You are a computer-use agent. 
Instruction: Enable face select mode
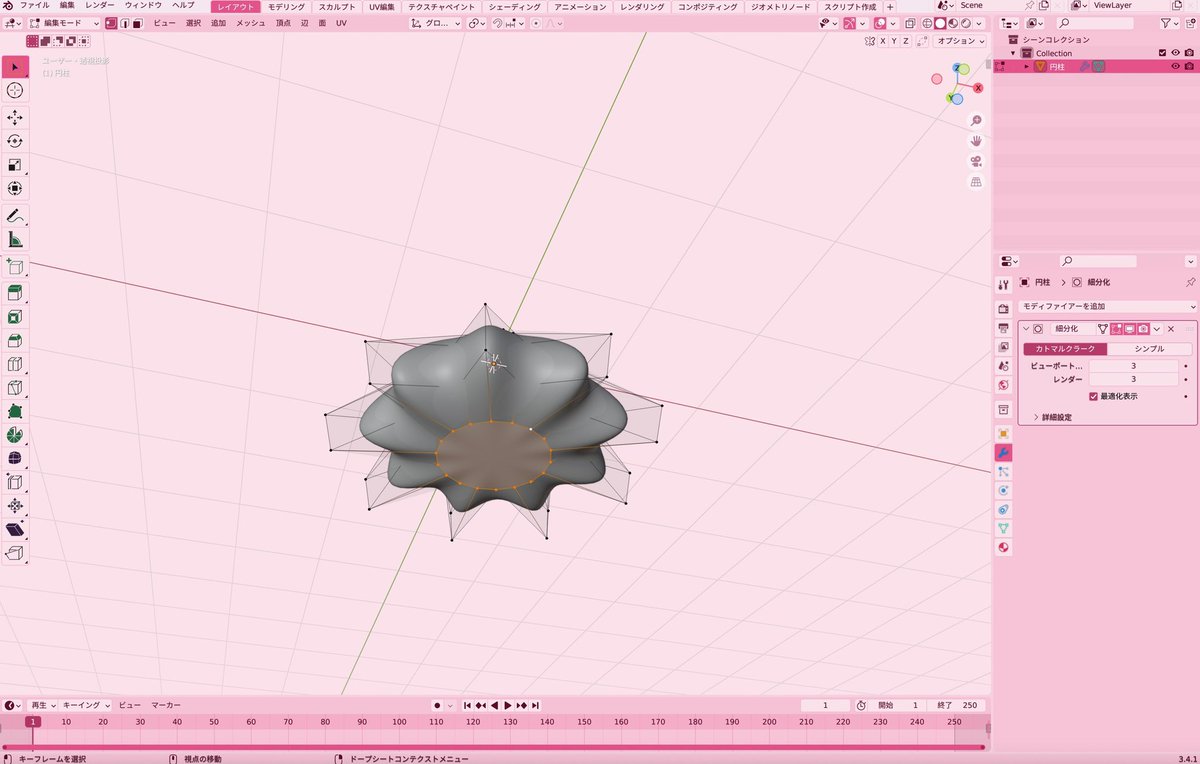(137, 23)
